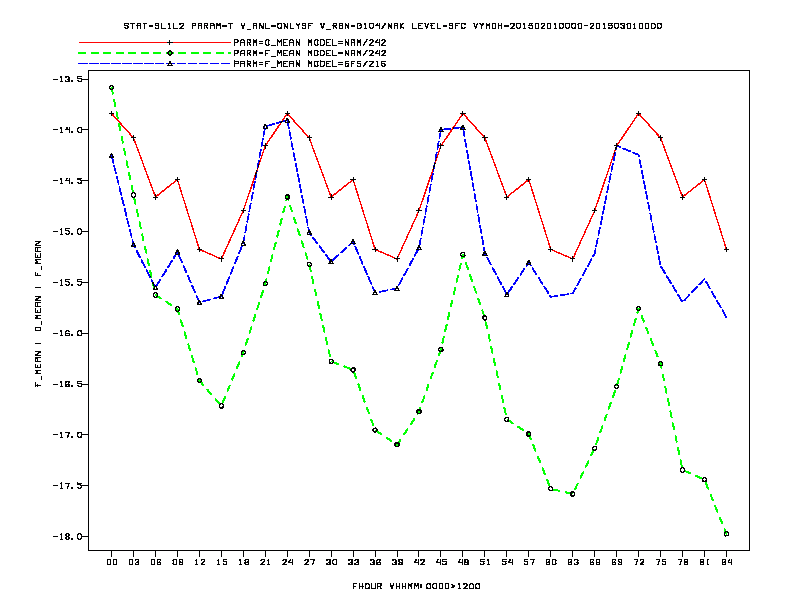Click the x-axis tick label 06
792x612 pixels.
[156, 562]
